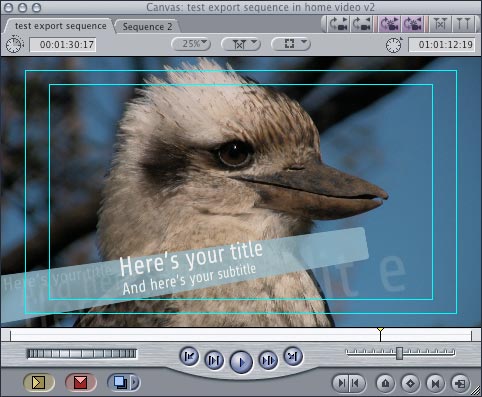Click the shuttle control slider handle
482x397 pixels.
(x=399, y=353)
